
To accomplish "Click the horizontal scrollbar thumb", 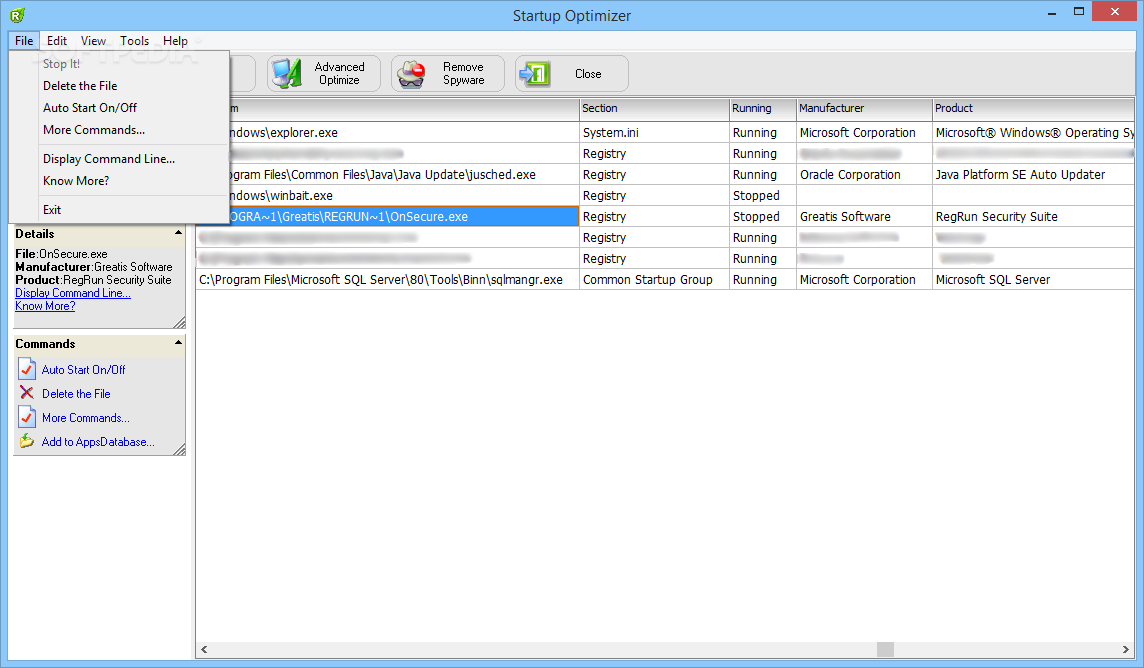I will coord(885,649).
